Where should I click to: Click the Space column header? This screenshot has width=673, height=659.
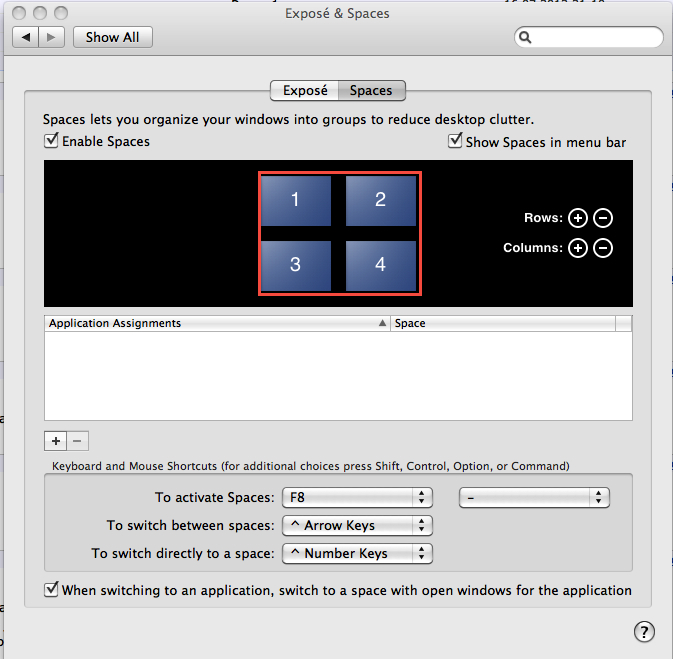pyautogui.click(x=502, y=323)
